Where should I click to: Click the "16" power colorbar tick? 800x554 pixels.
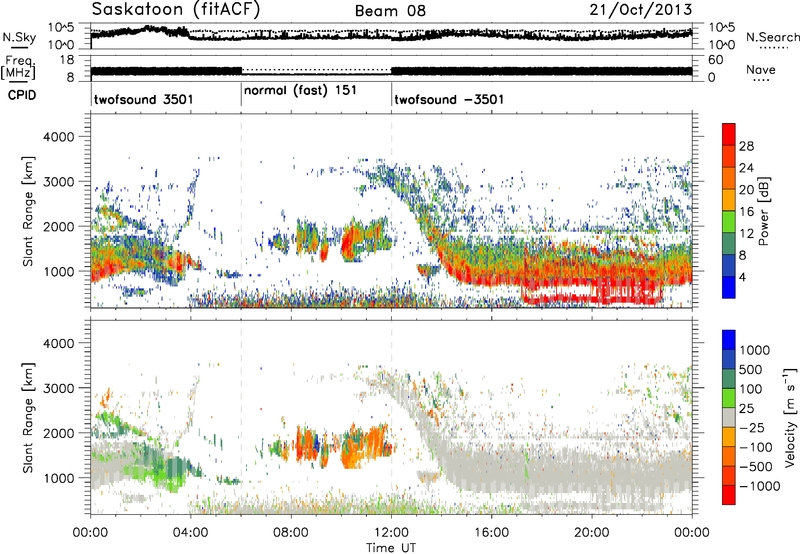(x=746, y=212)
